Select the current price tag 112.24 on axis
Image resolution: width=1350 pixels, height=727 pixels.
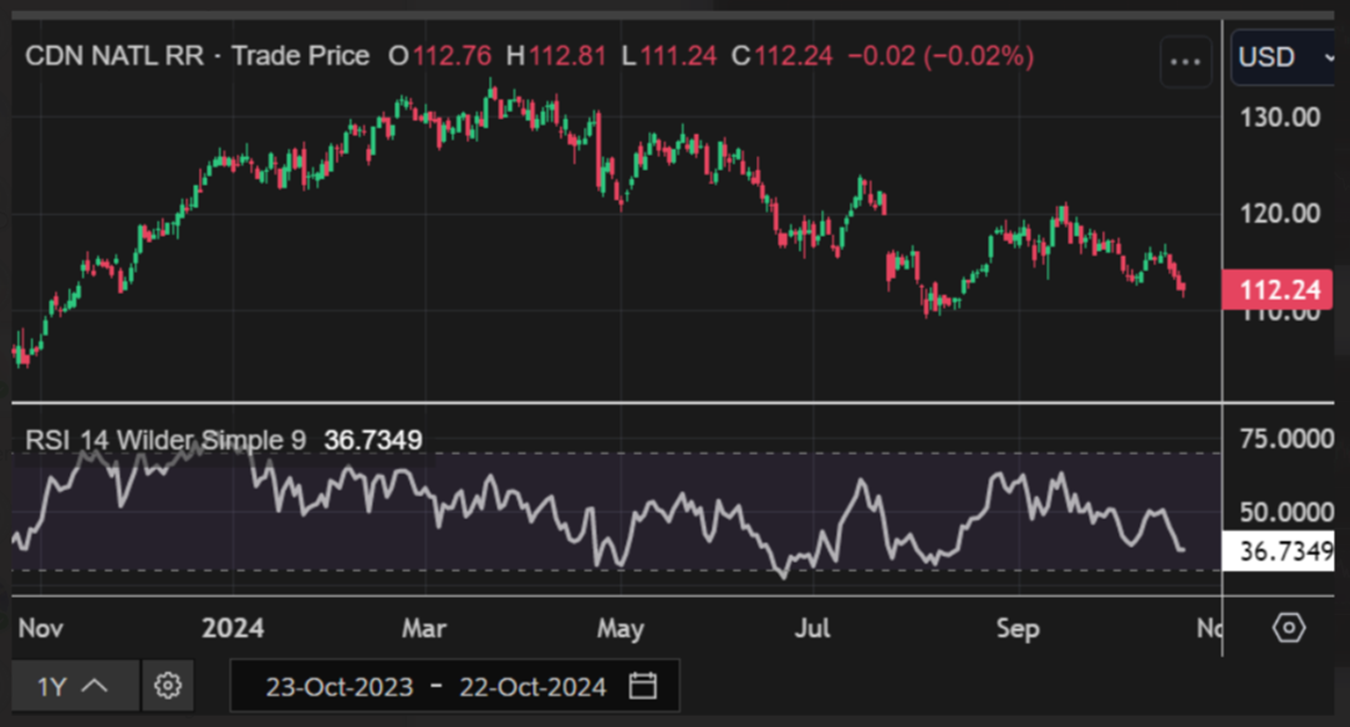tap(1278, 290)
